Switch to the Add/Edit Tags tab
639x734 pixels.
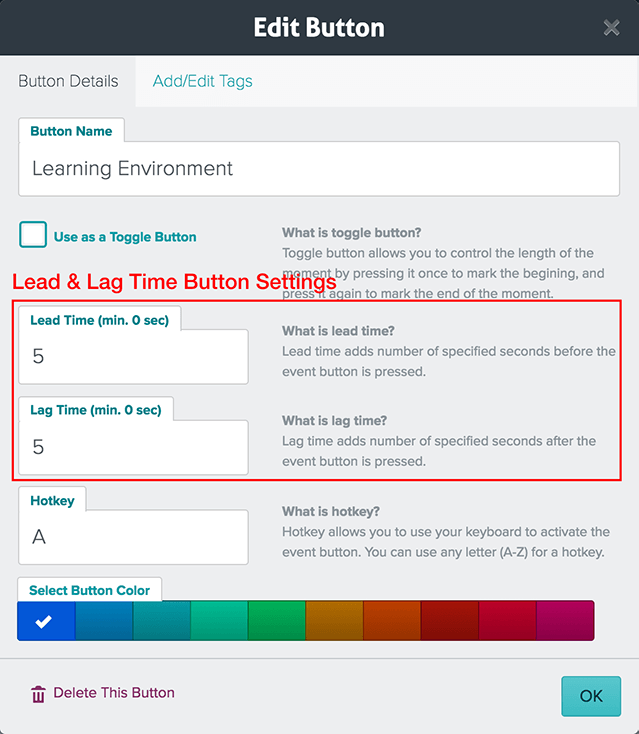pos(202,81)
